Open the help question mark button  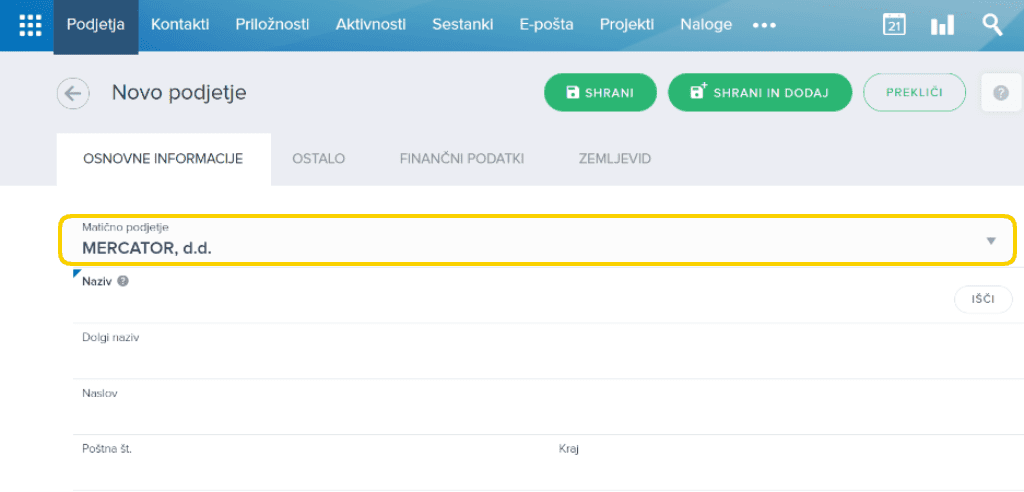click(x=1001, y=93)
